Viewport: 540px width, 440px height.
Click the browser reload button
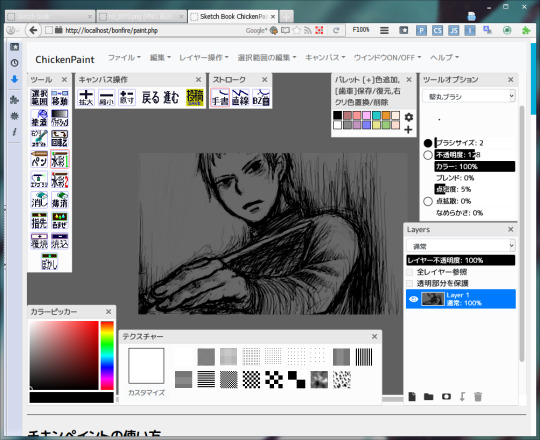[x=336, y=30]
